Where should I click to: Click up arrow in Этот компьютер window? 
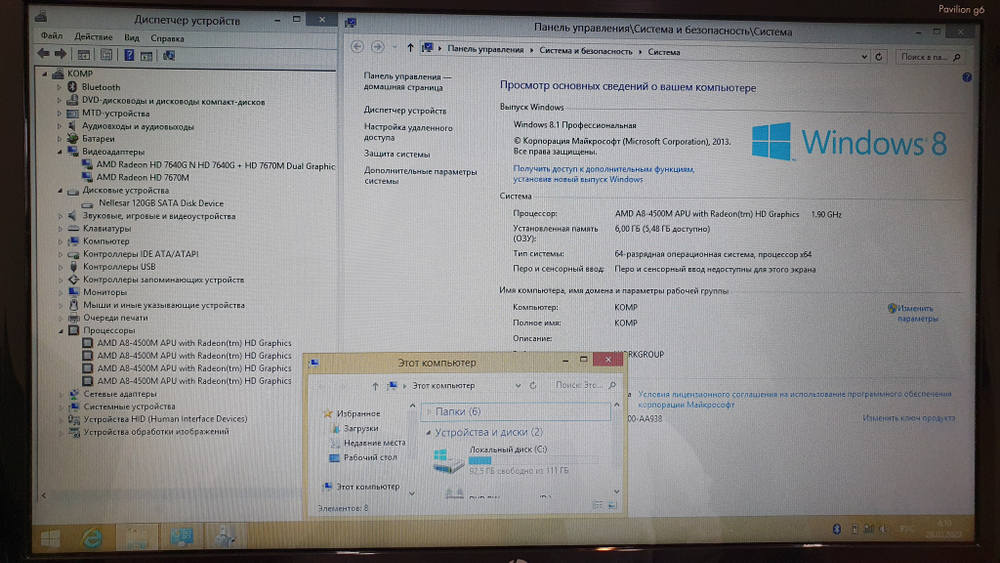[375, 386]
